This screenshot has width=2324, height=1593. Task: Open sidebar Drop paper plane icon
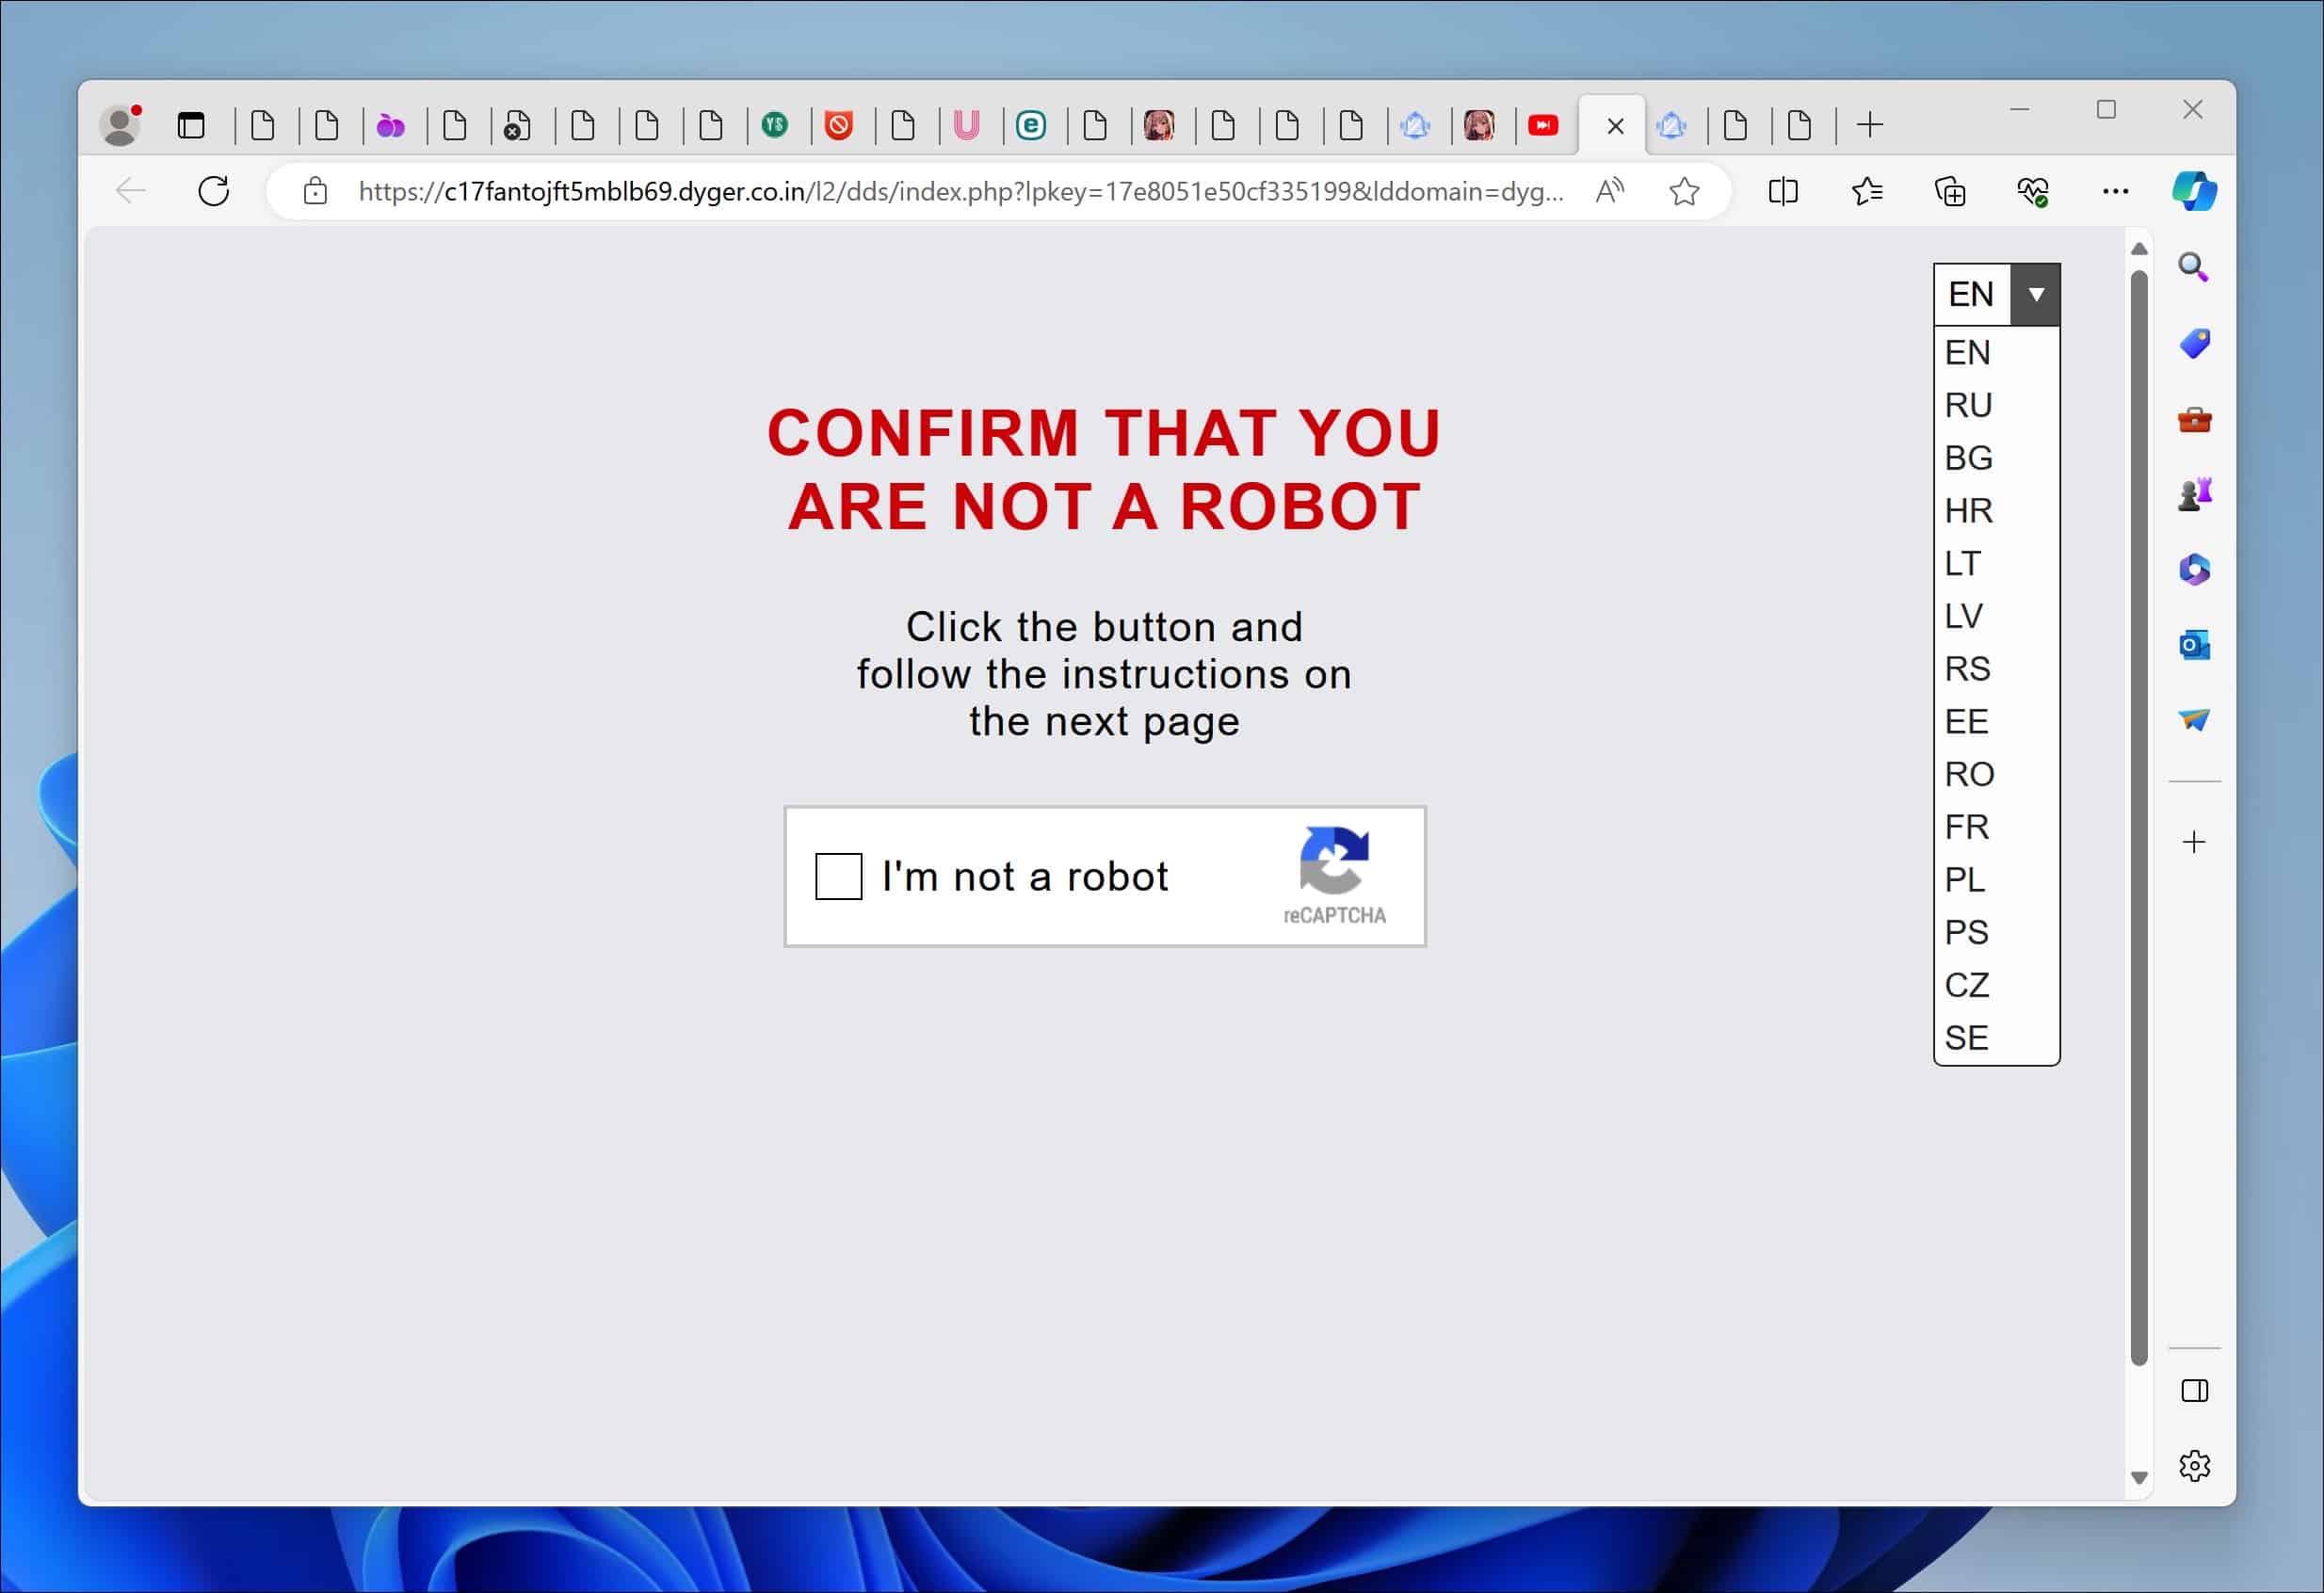pos(2194,720)
